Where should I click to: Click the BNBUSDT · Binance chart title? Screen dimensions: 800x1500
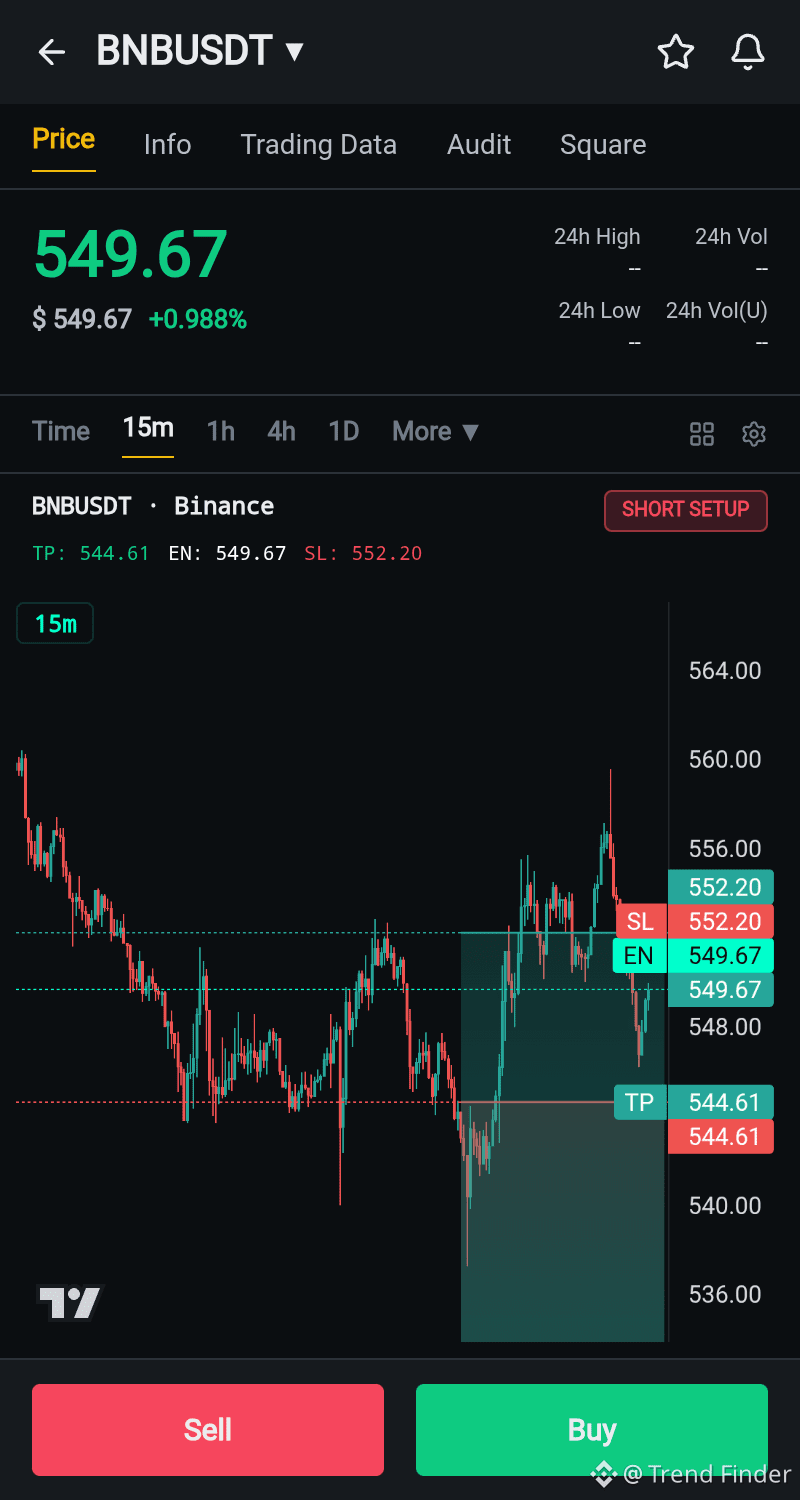pos(153,506)
